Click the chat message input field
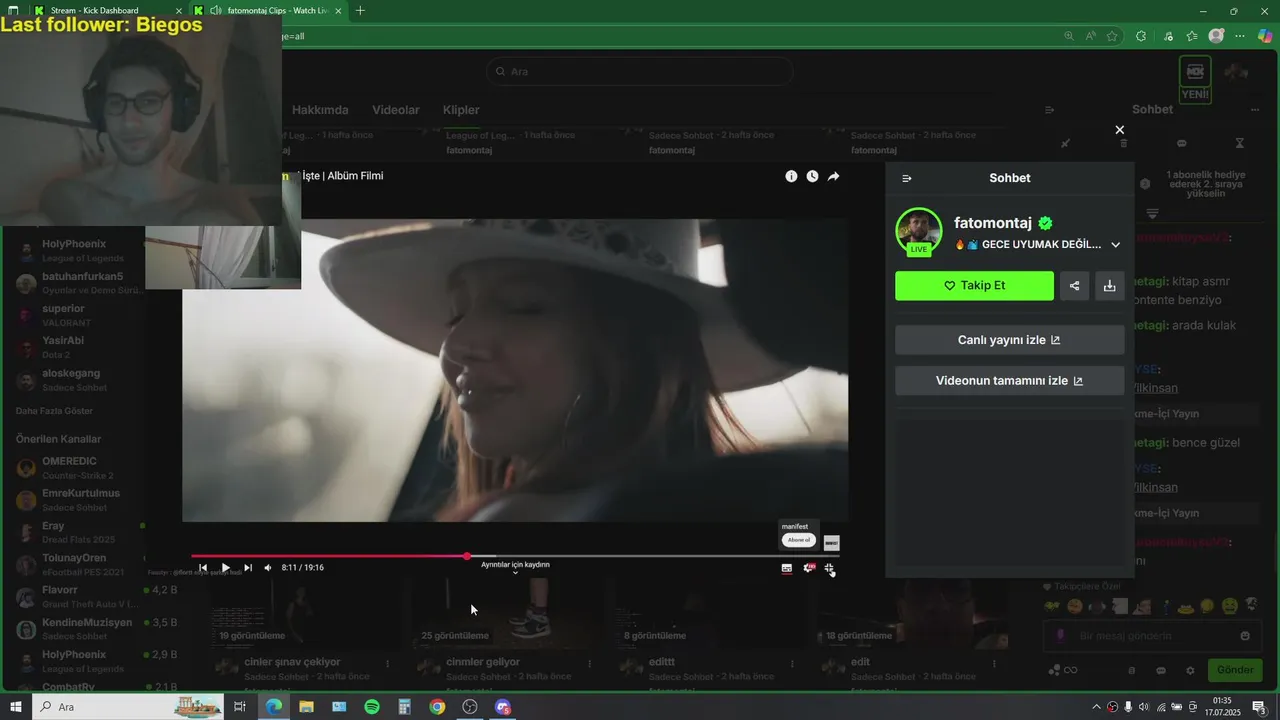 (1152, 636)
